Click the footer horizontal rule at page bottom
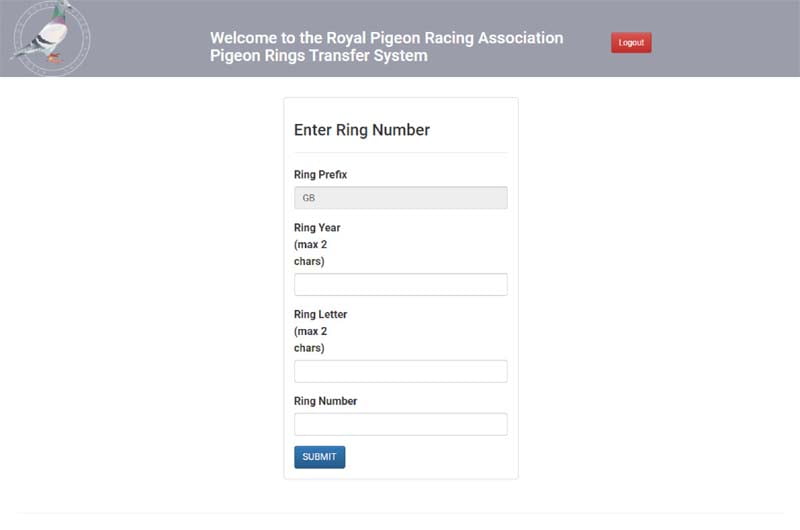 [x=400, y=513]
